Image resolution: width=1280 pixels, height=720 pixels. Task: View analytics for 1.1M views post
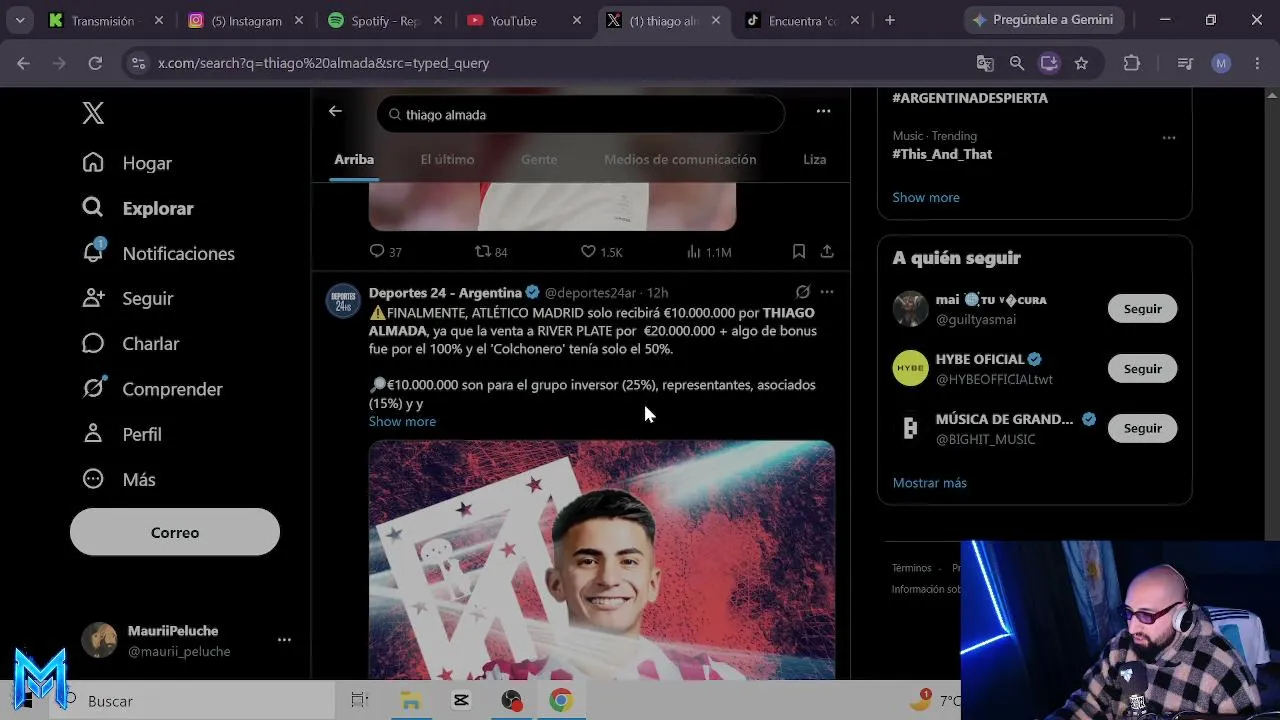[694, 251]
